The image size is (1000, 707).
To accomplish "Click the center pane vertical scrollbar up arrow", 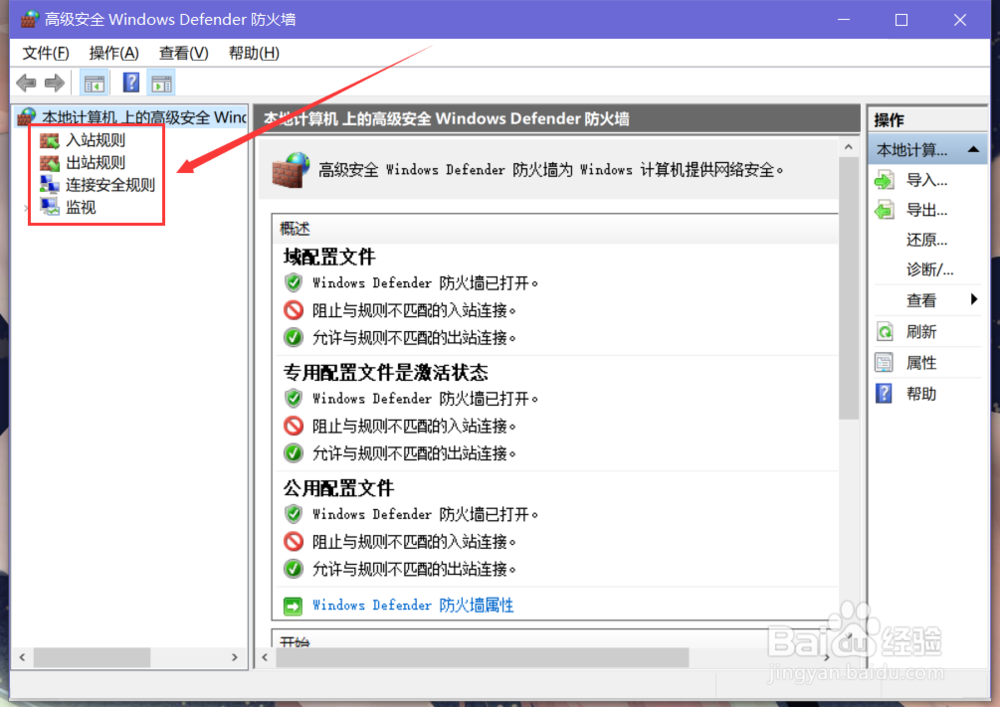I will [x=848, y=147].
